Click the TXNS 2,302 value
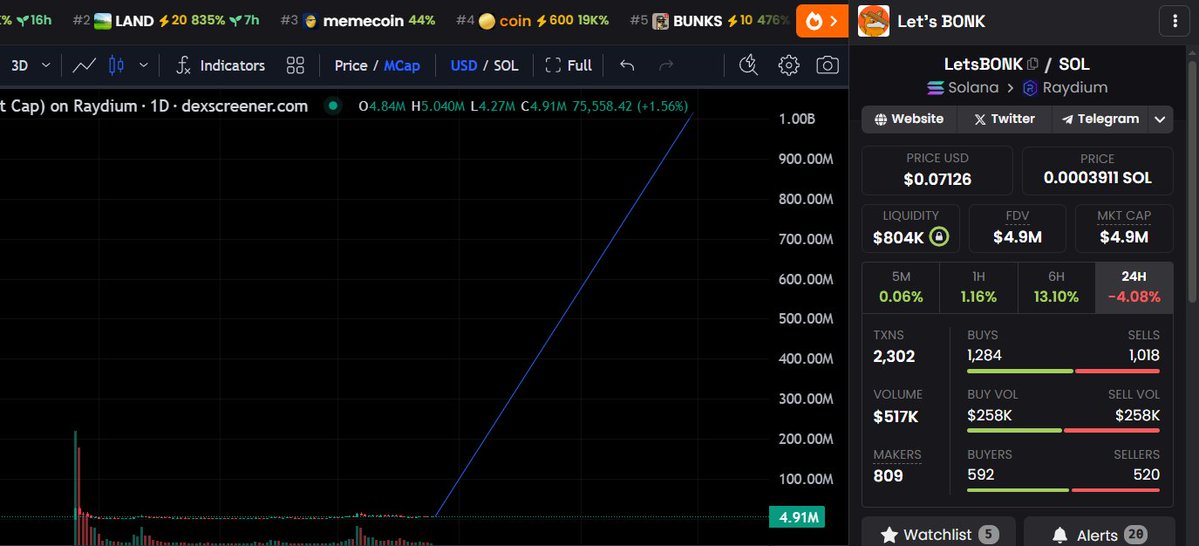1199x546 pixels. click(894, 356)
